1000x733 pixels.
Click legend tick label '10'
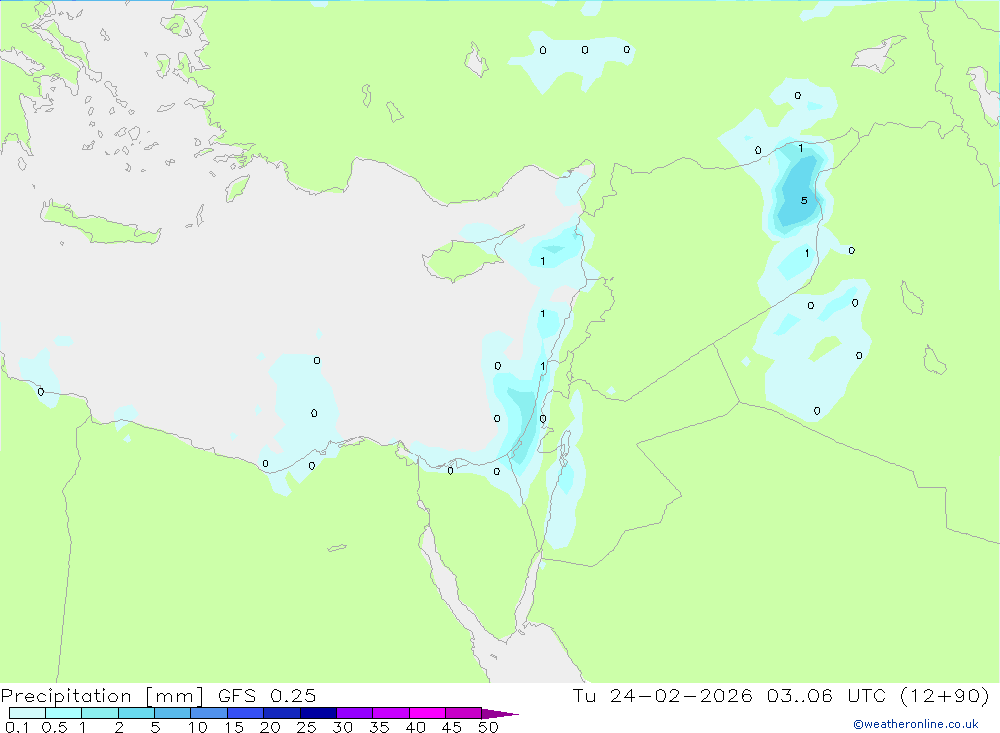coord(197,727)
